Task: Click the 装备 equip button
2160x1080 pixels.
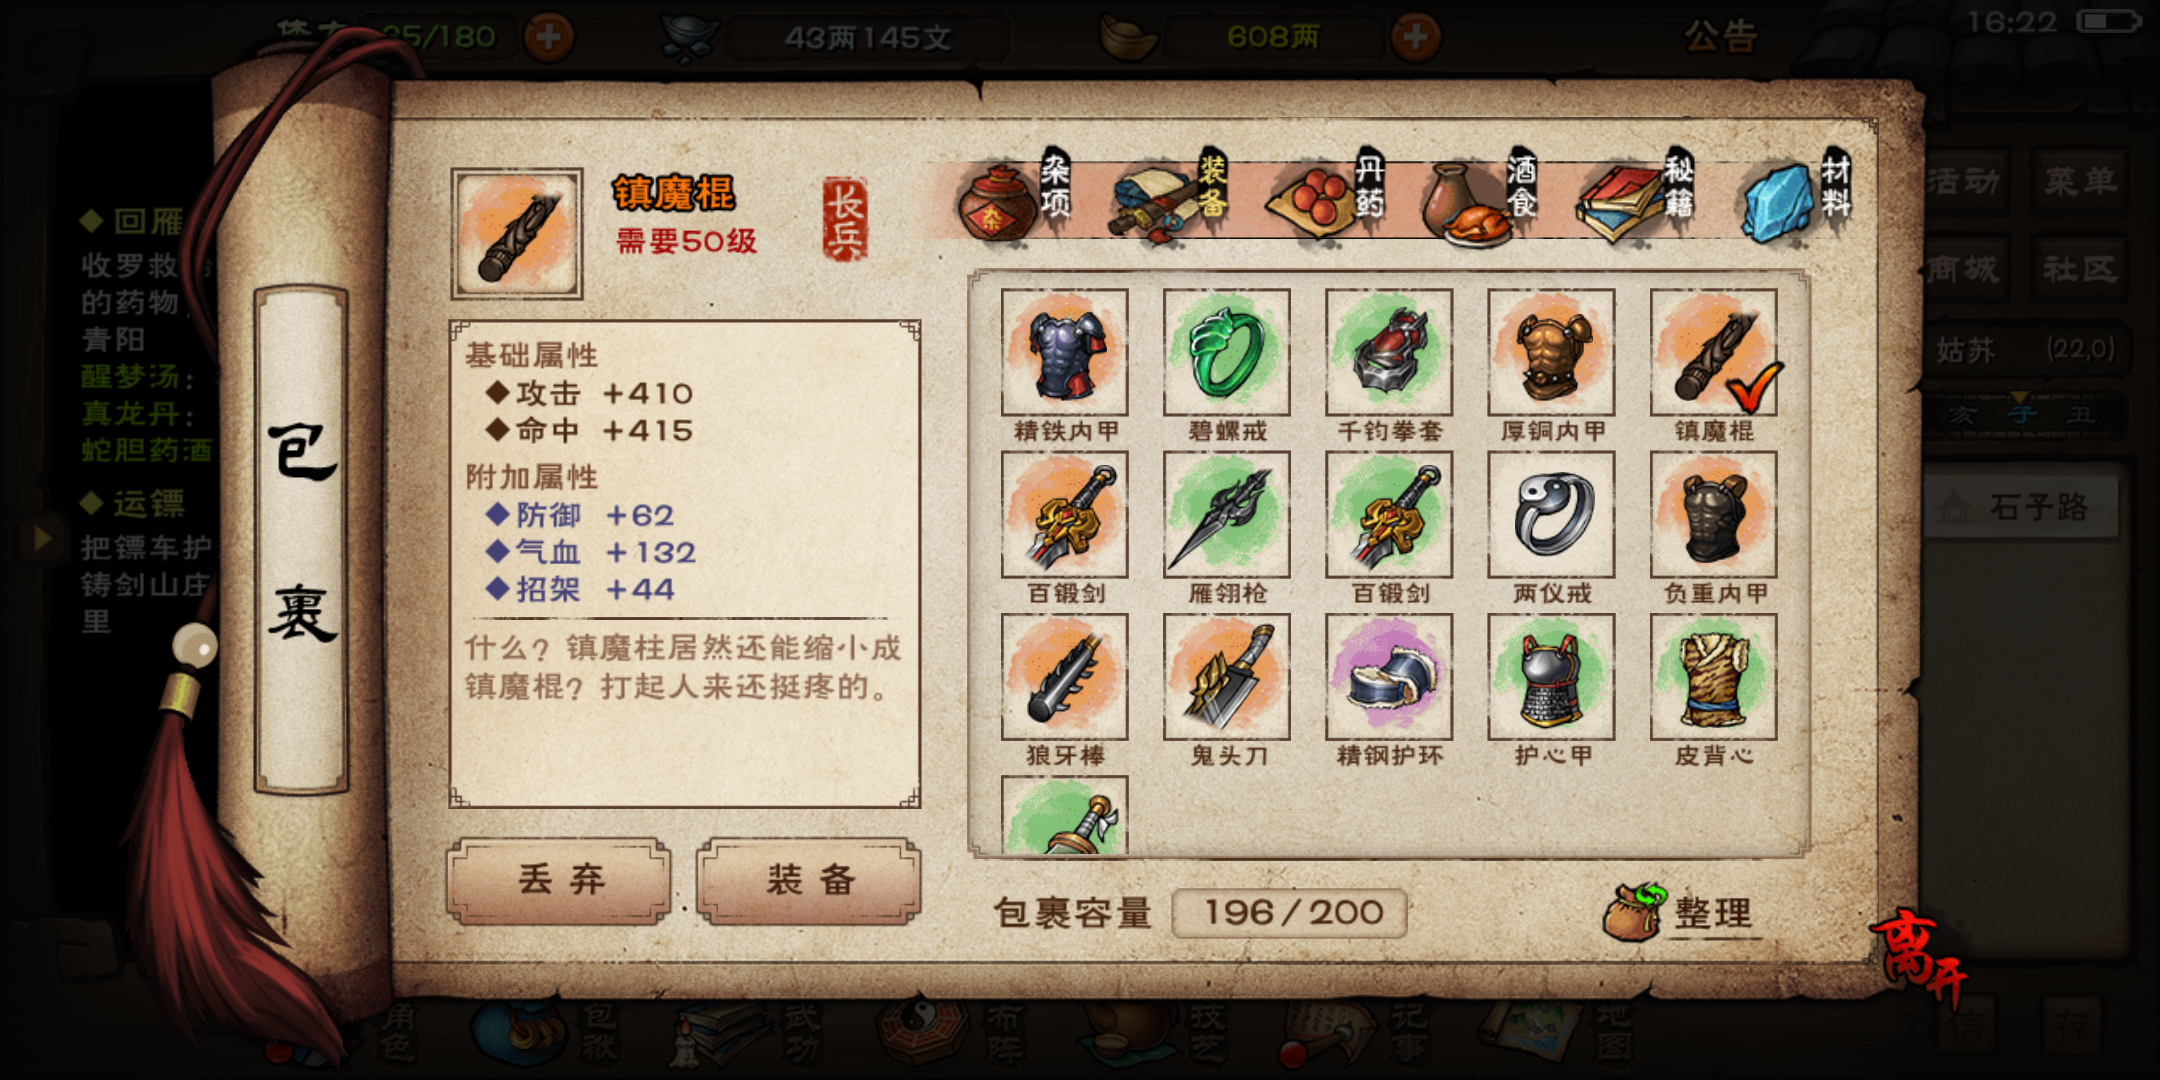Action: pyautogui.click(x=809, y=881)
